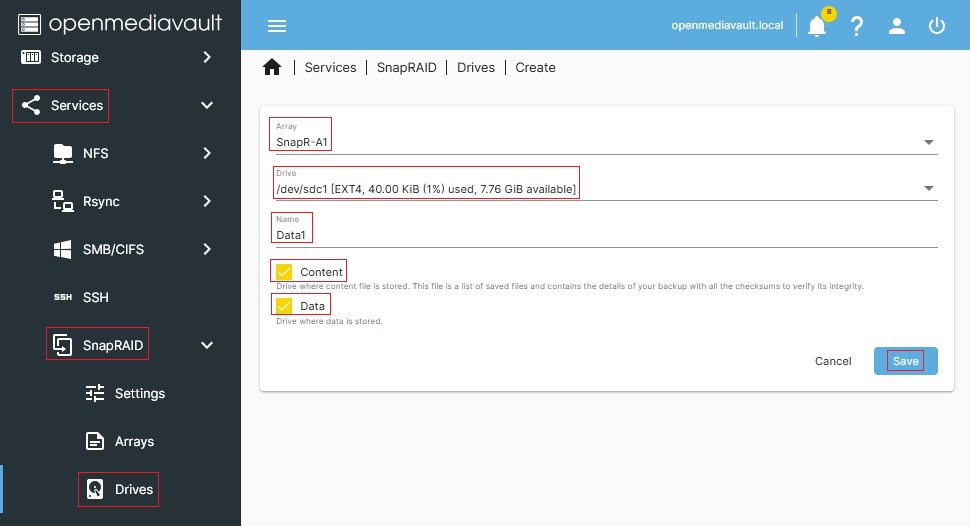
Task: Open SnapRAID Settings in the sidebar
Action: point(139,393)
